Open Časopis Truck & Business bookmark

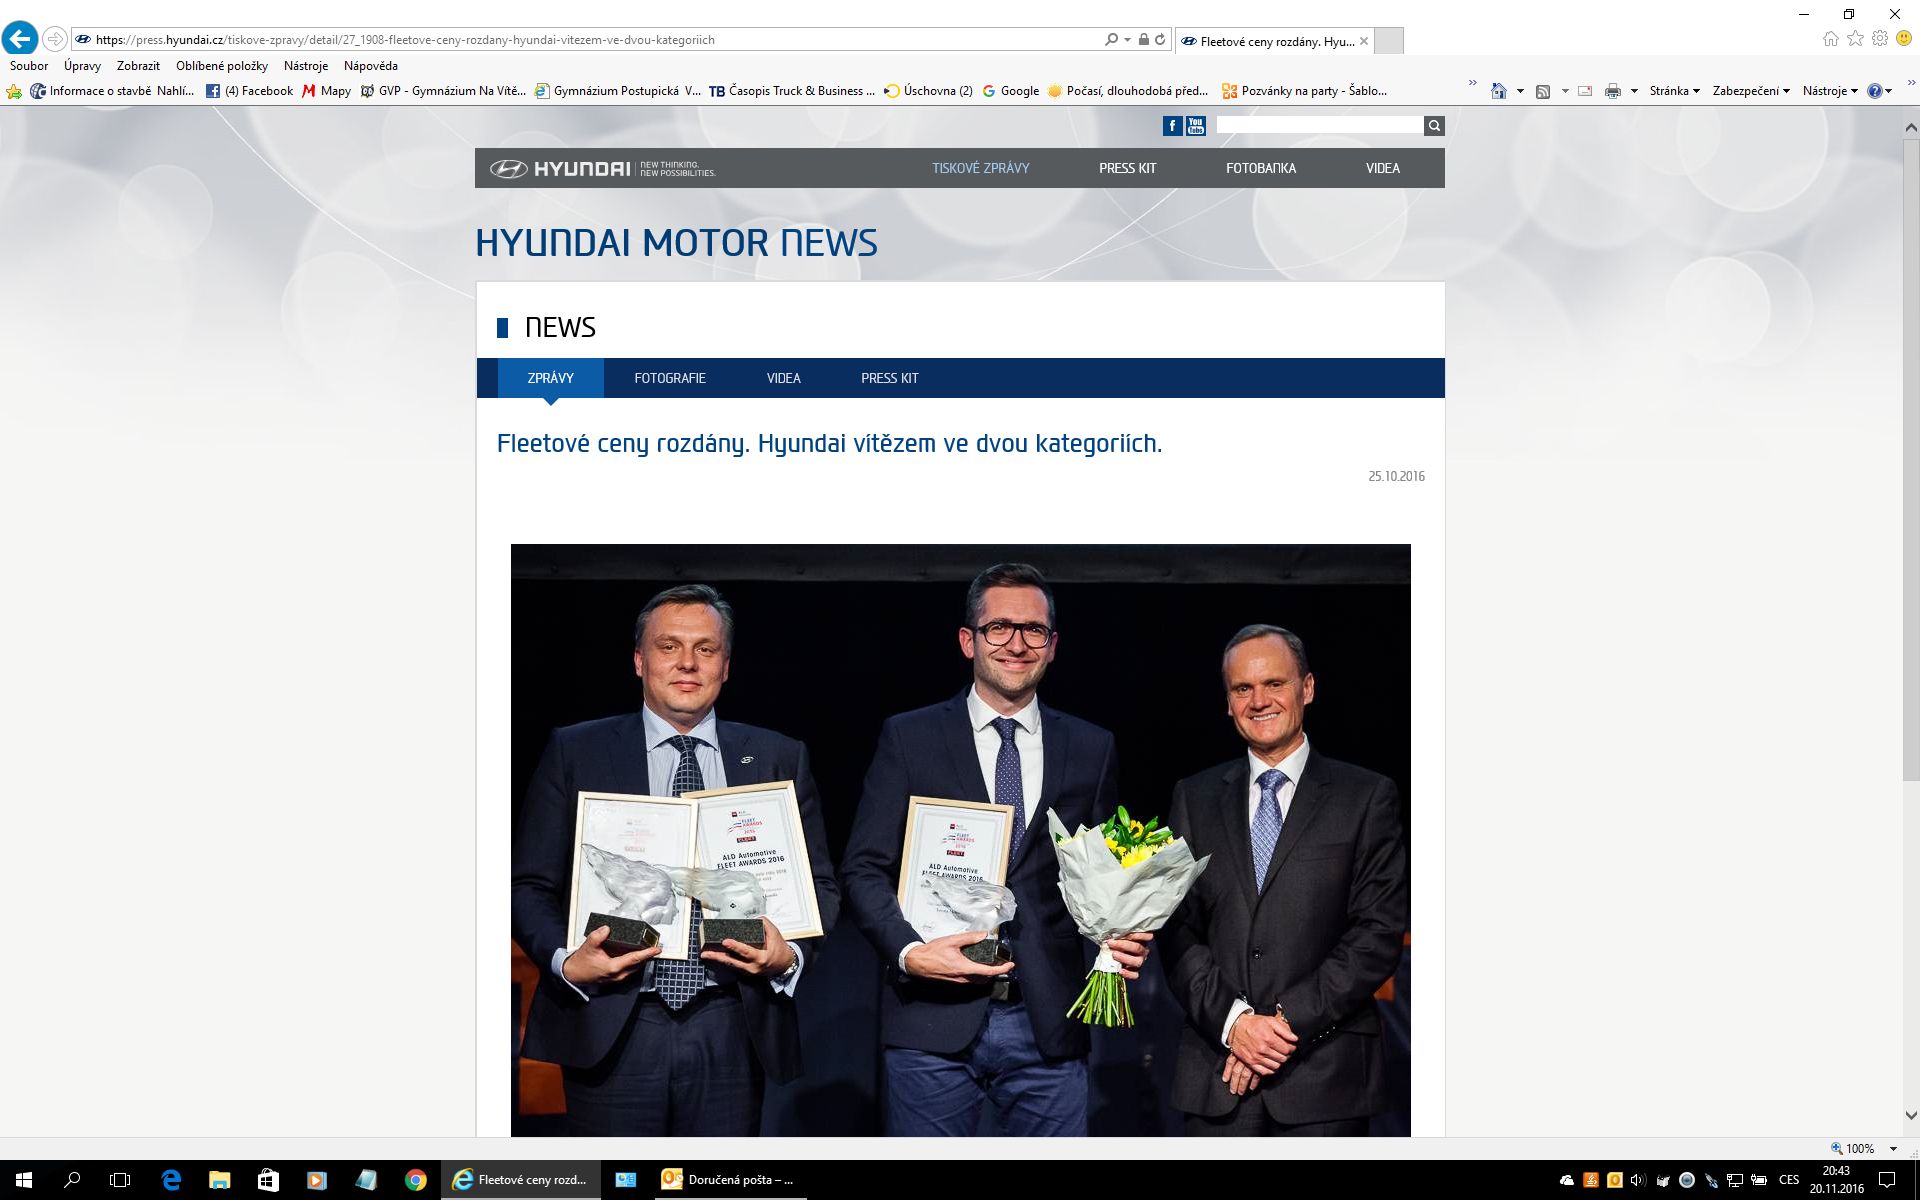click(792, 91)
